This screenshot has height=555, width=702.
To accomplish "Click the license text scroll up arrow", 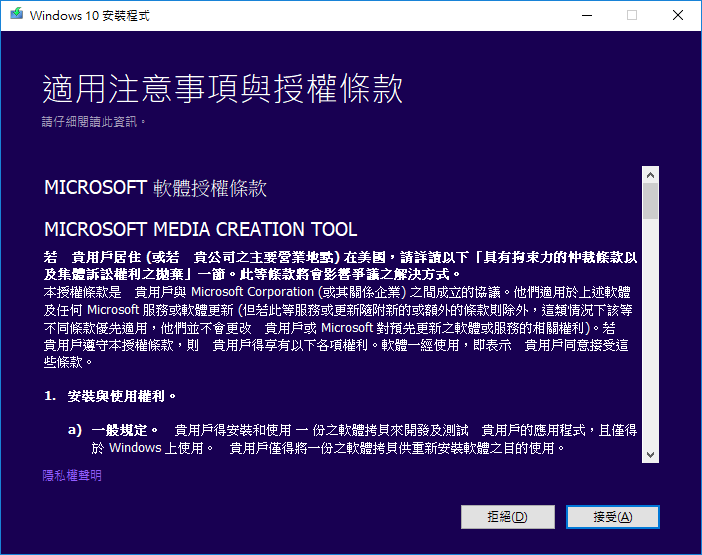I will (x=650, y=175).
